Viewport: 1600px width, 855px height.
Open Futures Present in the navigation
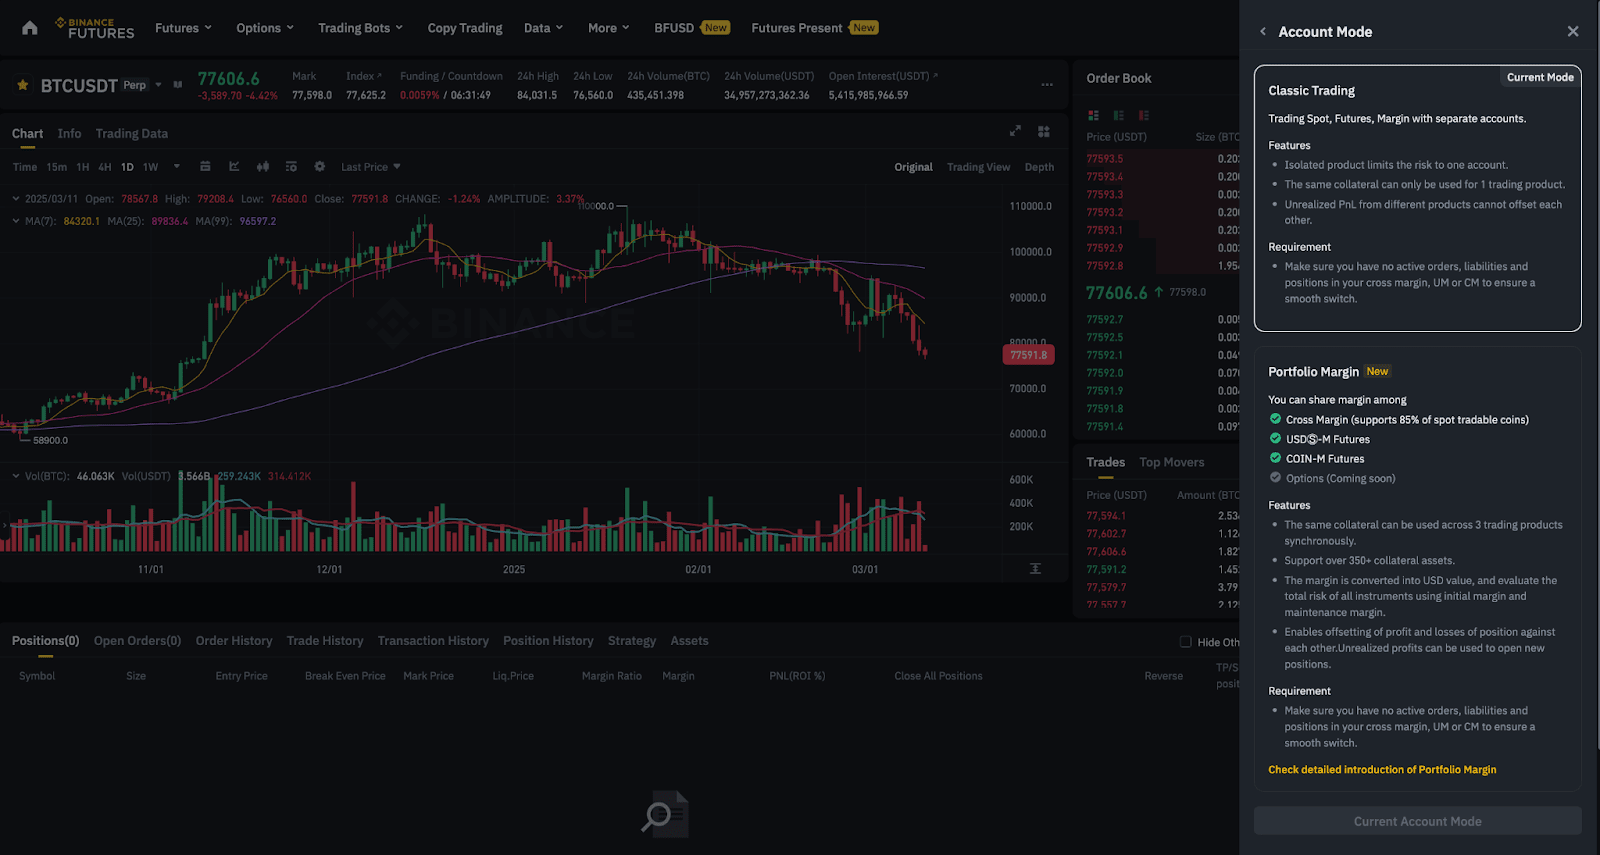815,28
